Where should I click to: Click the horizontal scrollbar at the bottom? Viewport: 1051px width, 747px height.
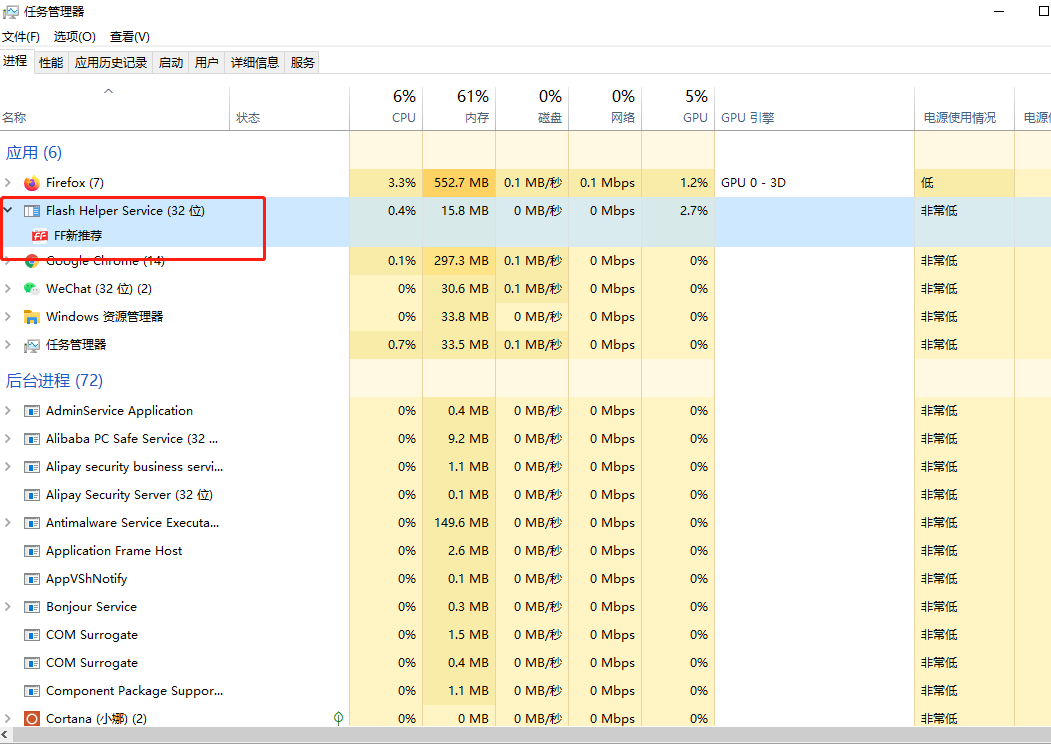[x=531, y=736]
